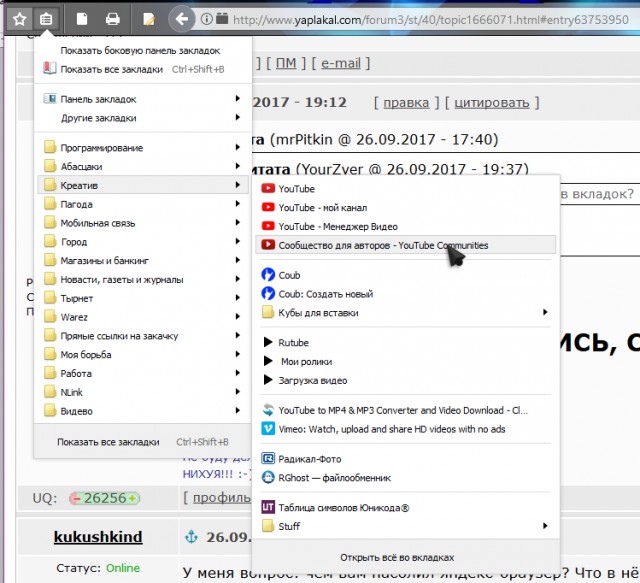640x583 pixels.
Task: Open RGhost файлообменник bookmark
Action: (406, 478)
